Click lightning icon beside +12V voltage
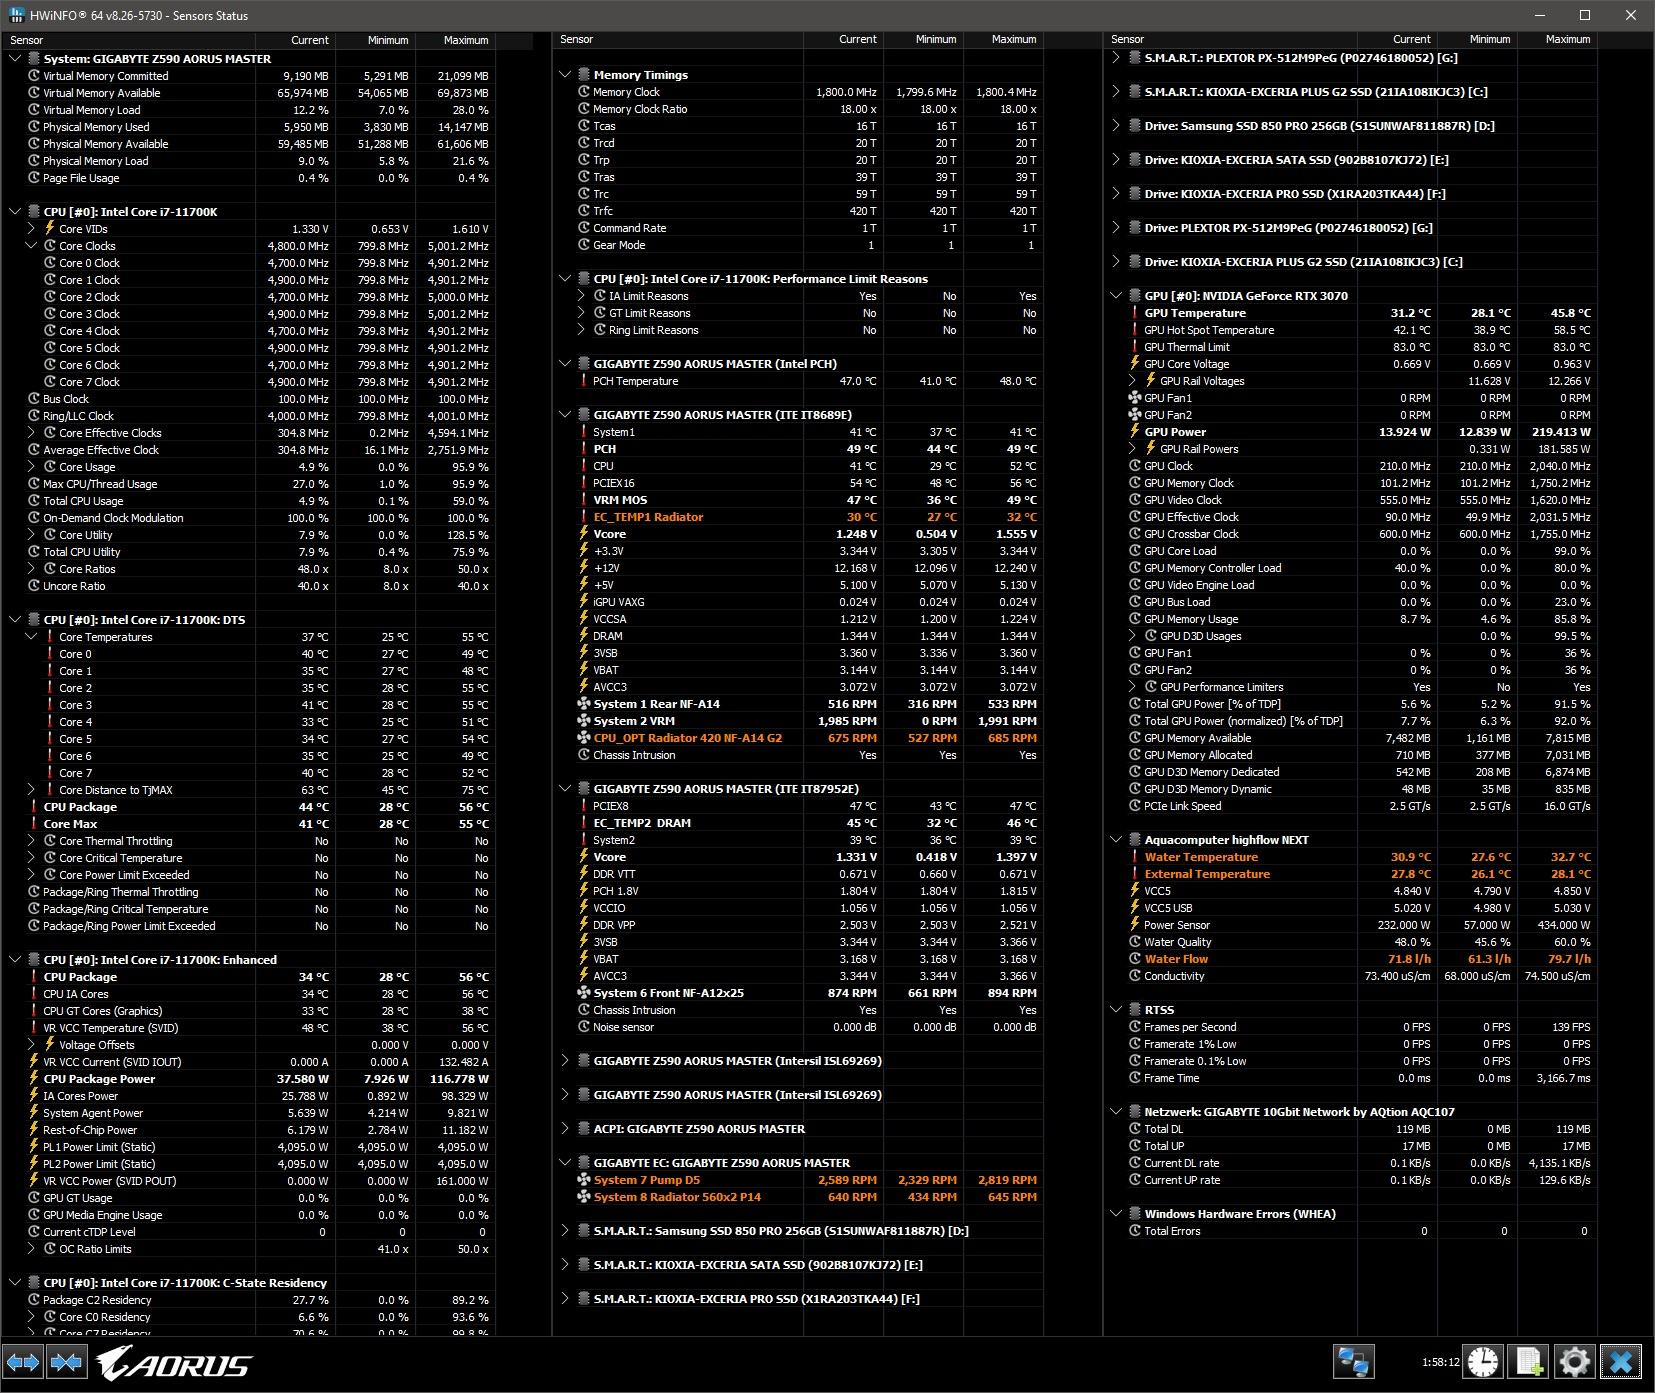Image resolution: width=1655 pixels, height=1393 pixels. 584,568
